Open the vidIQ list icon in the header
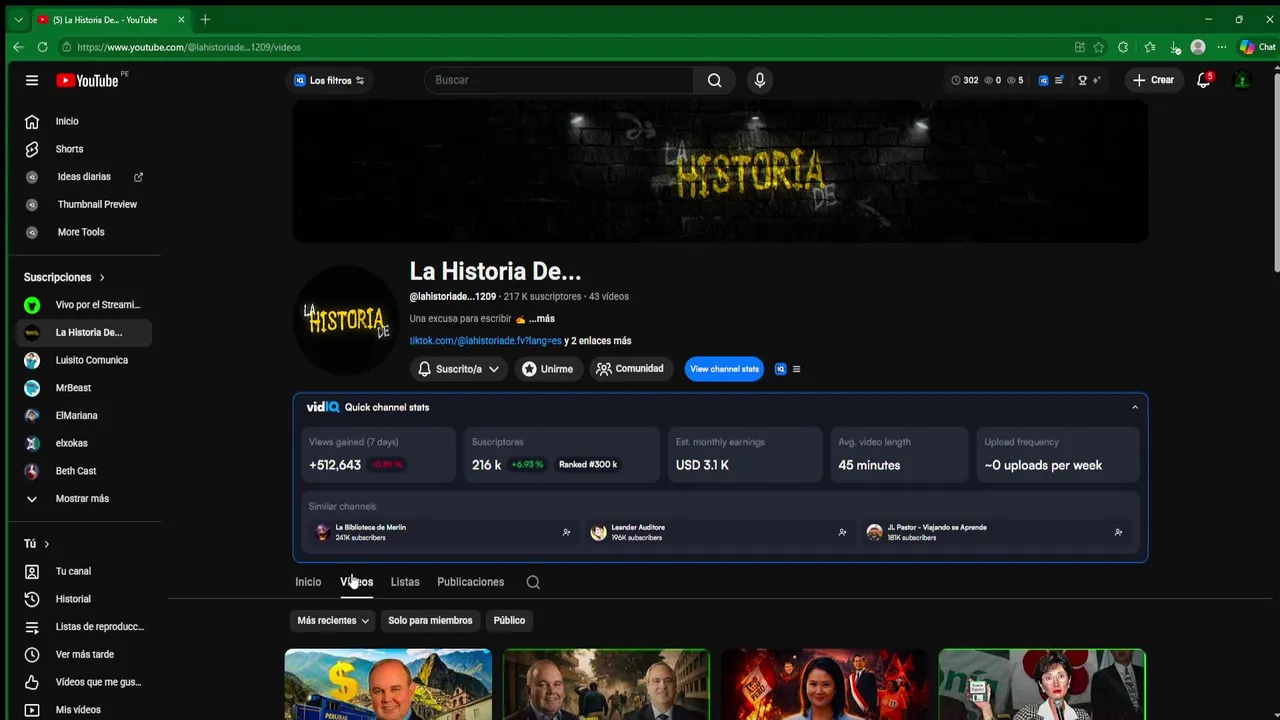Screen dimensions: 1280x720 1059,80
